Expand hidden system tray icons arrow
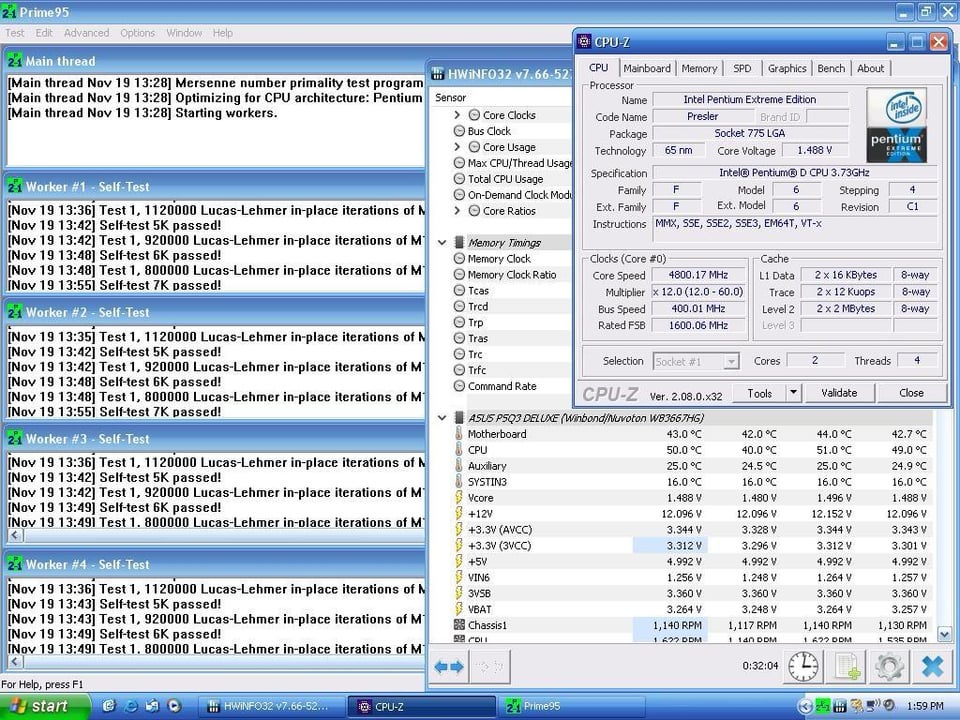960x720 pixels. pos(806,707)
